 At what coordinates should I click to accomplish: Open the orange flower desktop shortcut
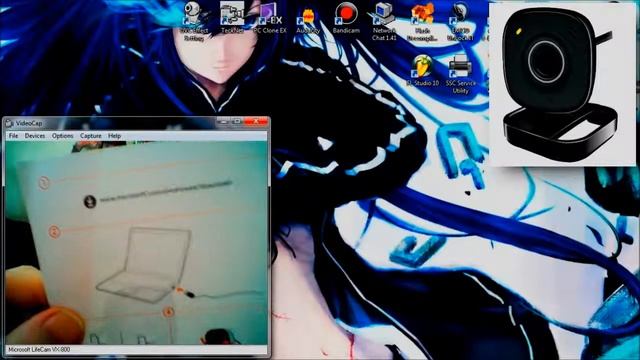(x=422, y=22)
